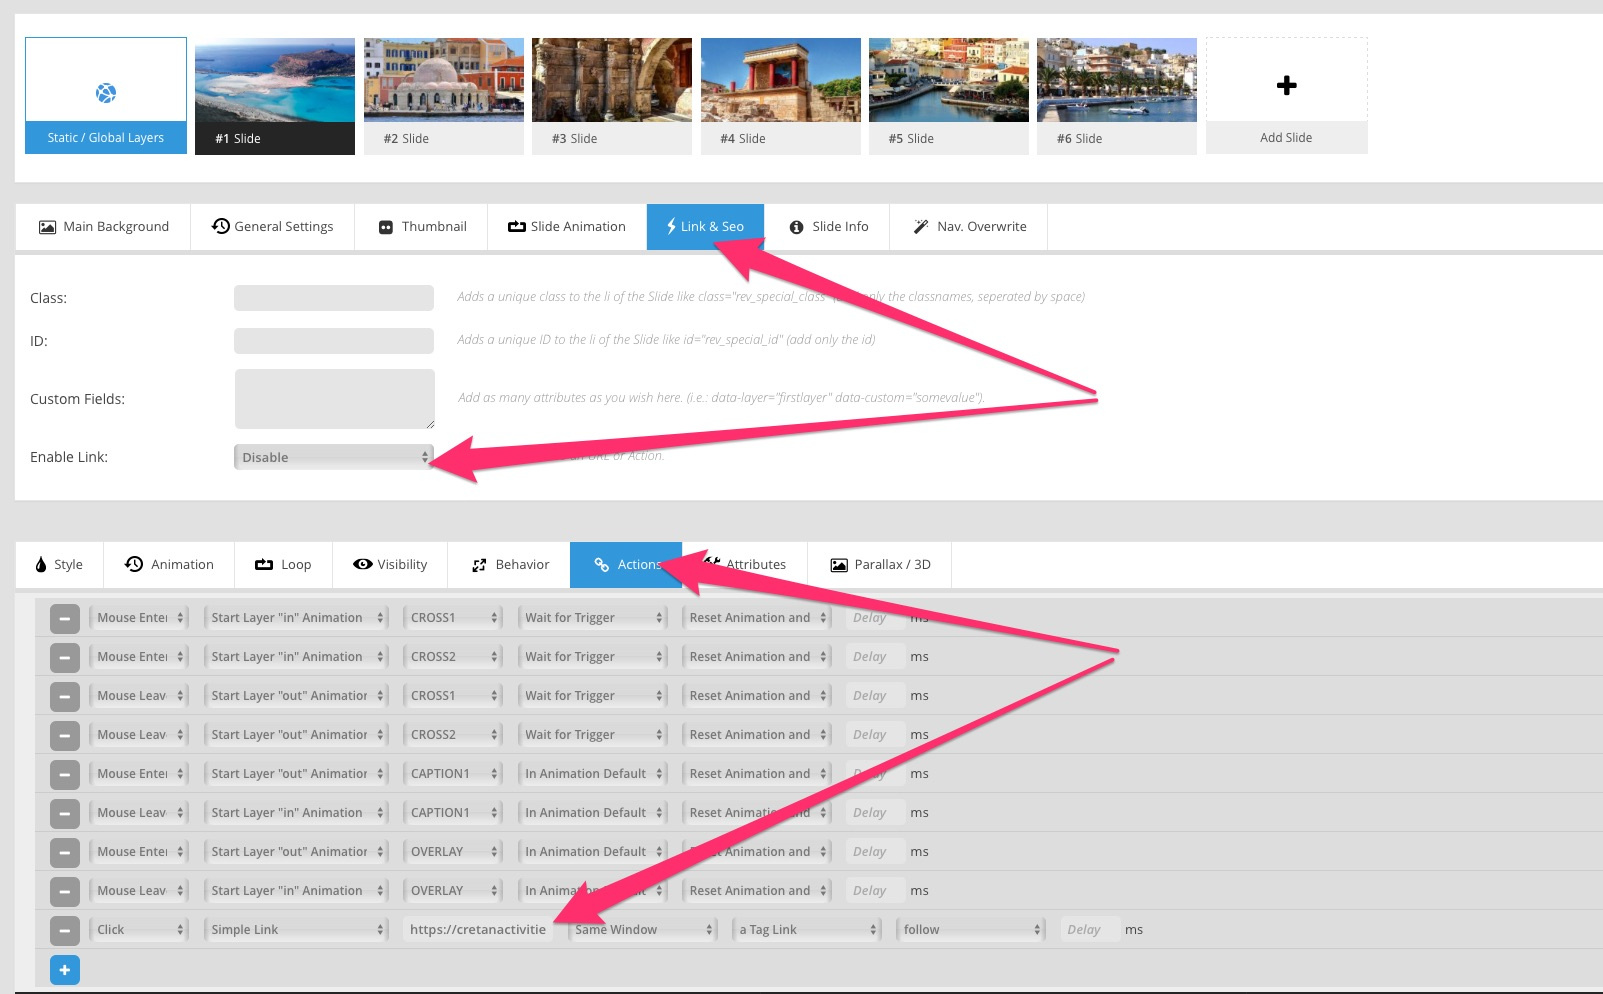Click the Custom Fields text area
This screenshot has height=994, width=1603.
335,399
